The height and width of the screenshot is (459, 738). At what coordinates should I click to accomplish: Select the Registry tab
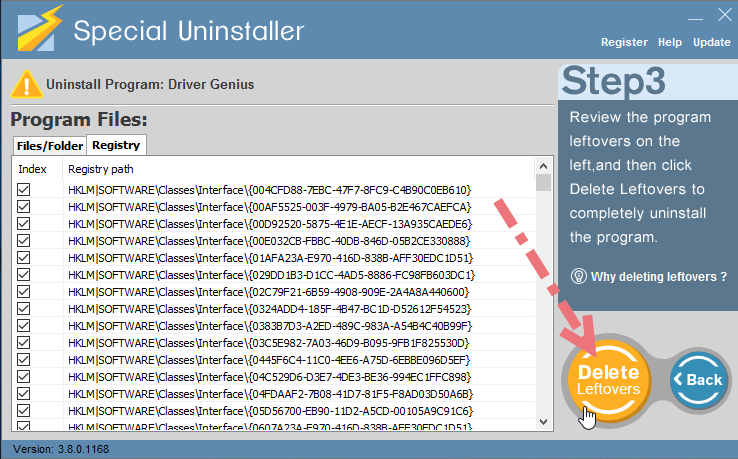coord(116,145)
